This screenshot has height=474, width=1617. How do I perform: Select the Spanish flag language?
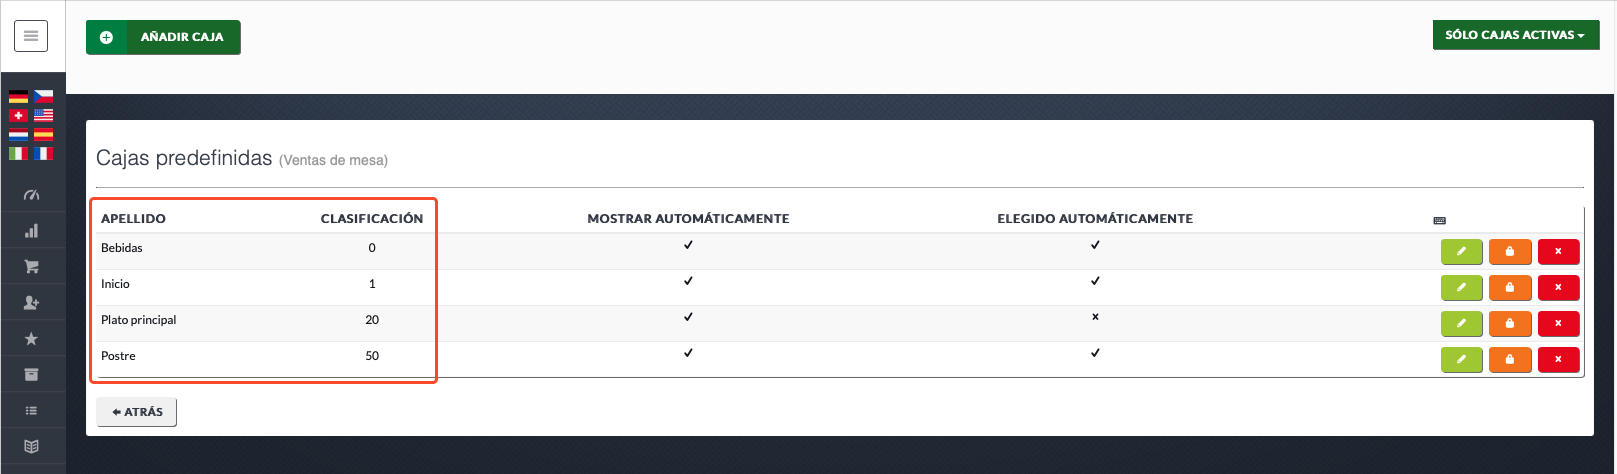pos(43,134)
